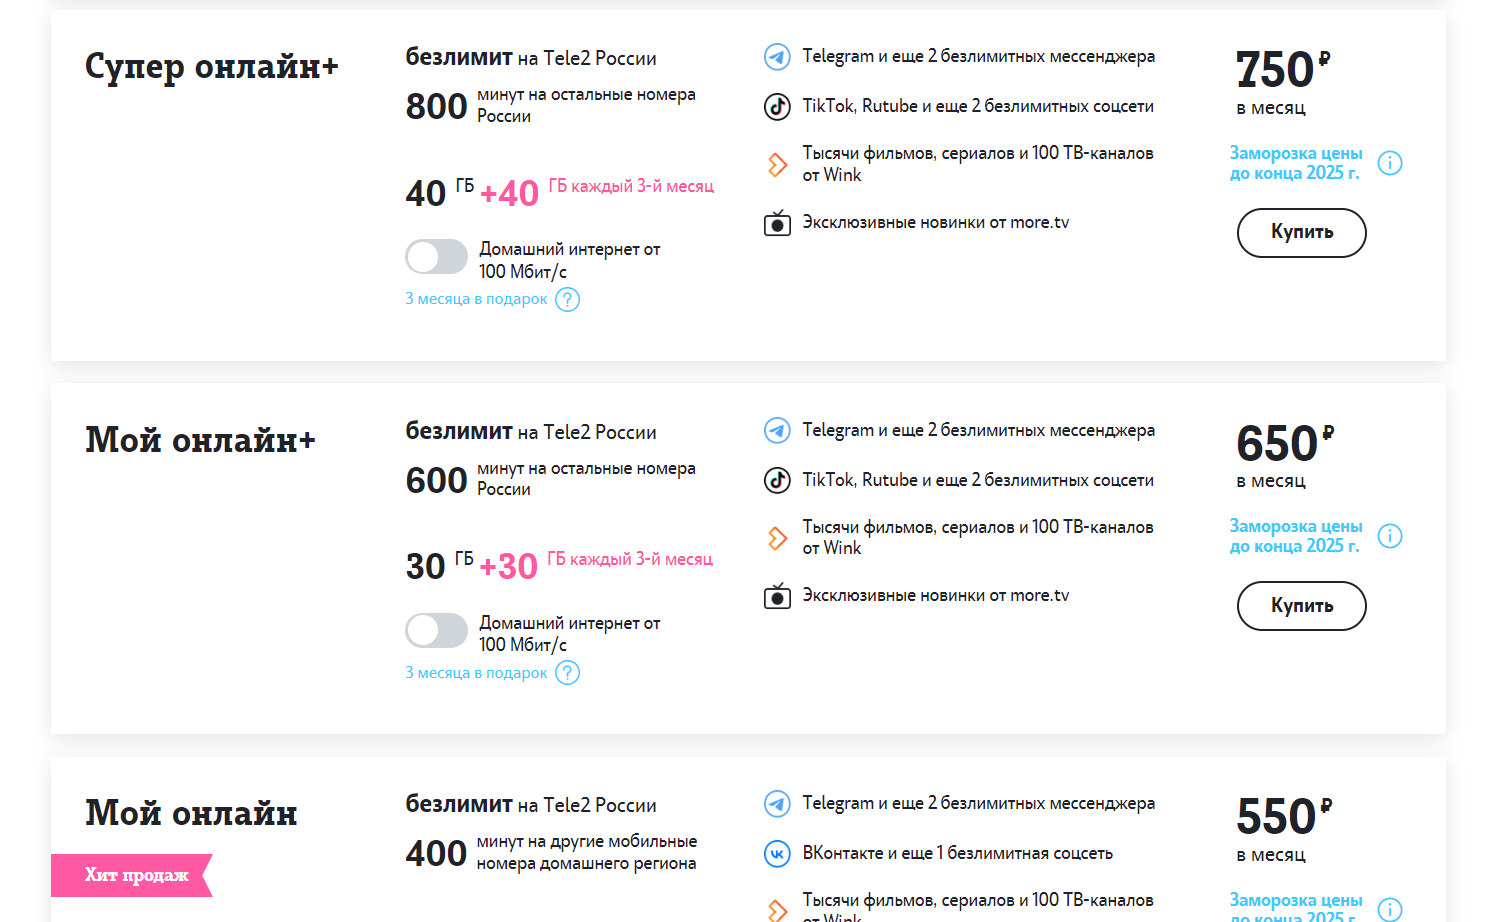Toggle home internet switch off in Супер онлайн+ card

436,256
